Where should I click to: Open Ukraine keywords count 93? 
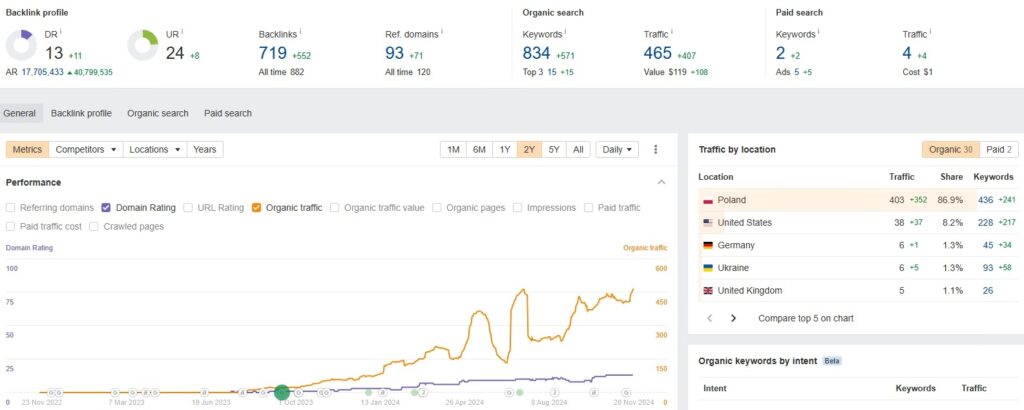click(988, 268)
